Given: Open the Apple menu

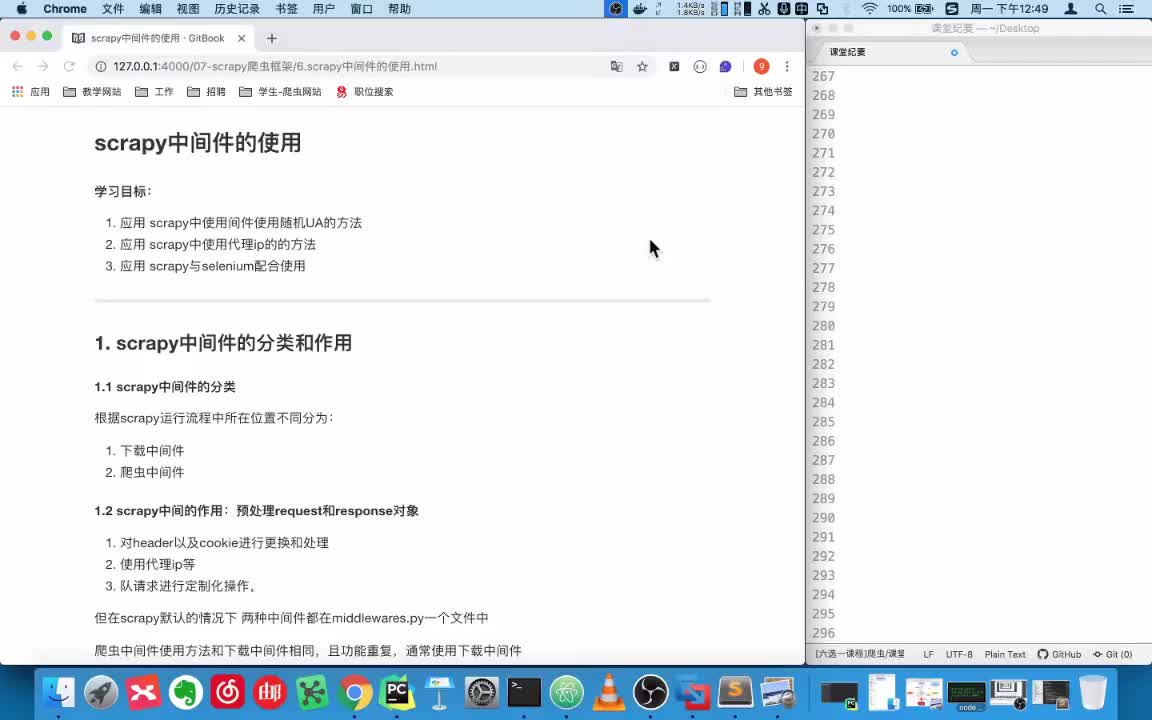Looking at the screenshot, I should (x=21, y=9).
